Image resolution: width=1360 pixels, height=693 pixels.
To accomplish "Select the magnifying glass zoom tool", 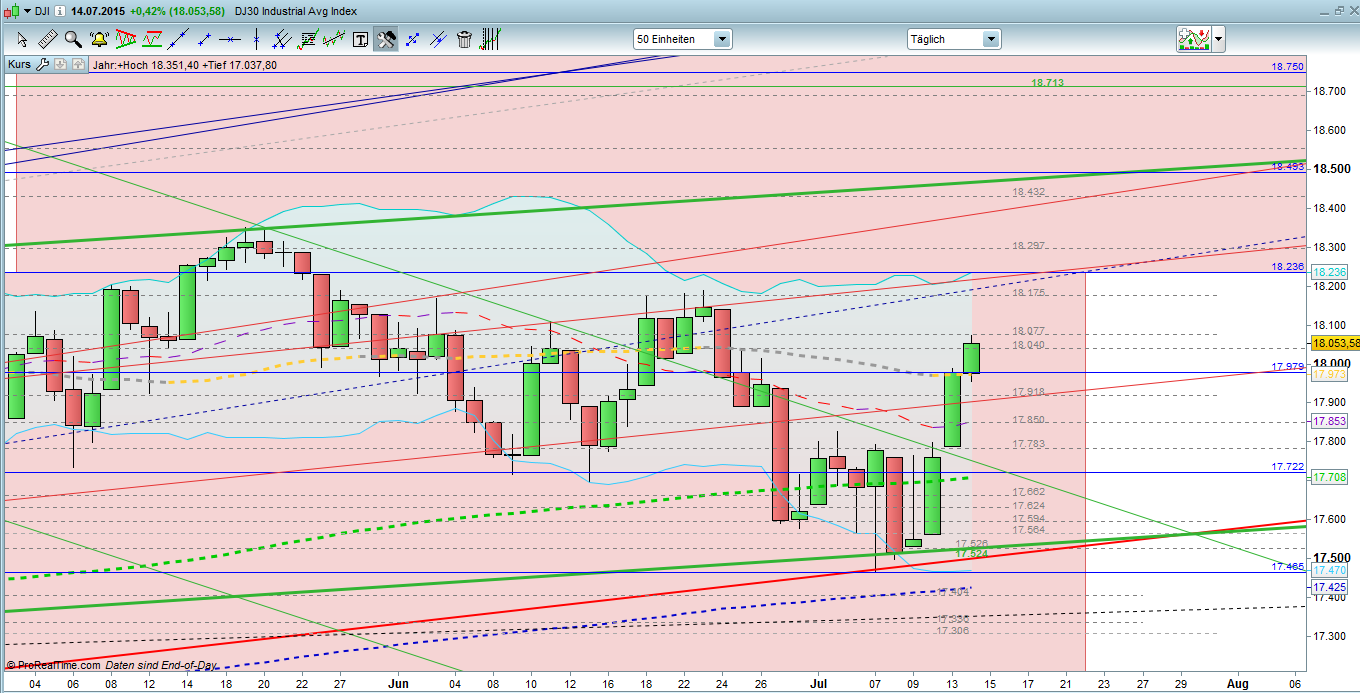I will point(73,39).
